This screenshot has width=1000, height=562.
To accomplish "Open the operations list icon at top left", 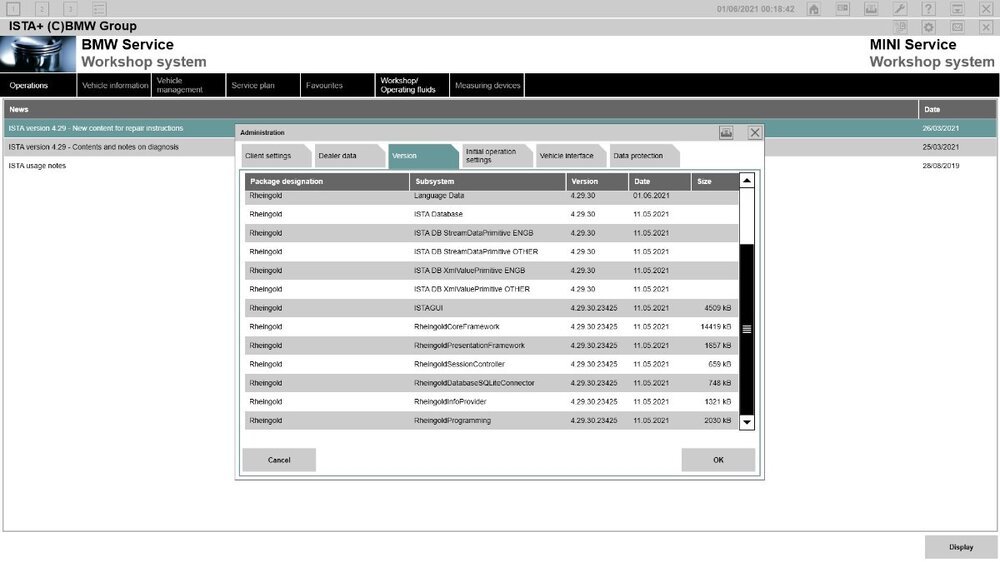I will [99, 9].
